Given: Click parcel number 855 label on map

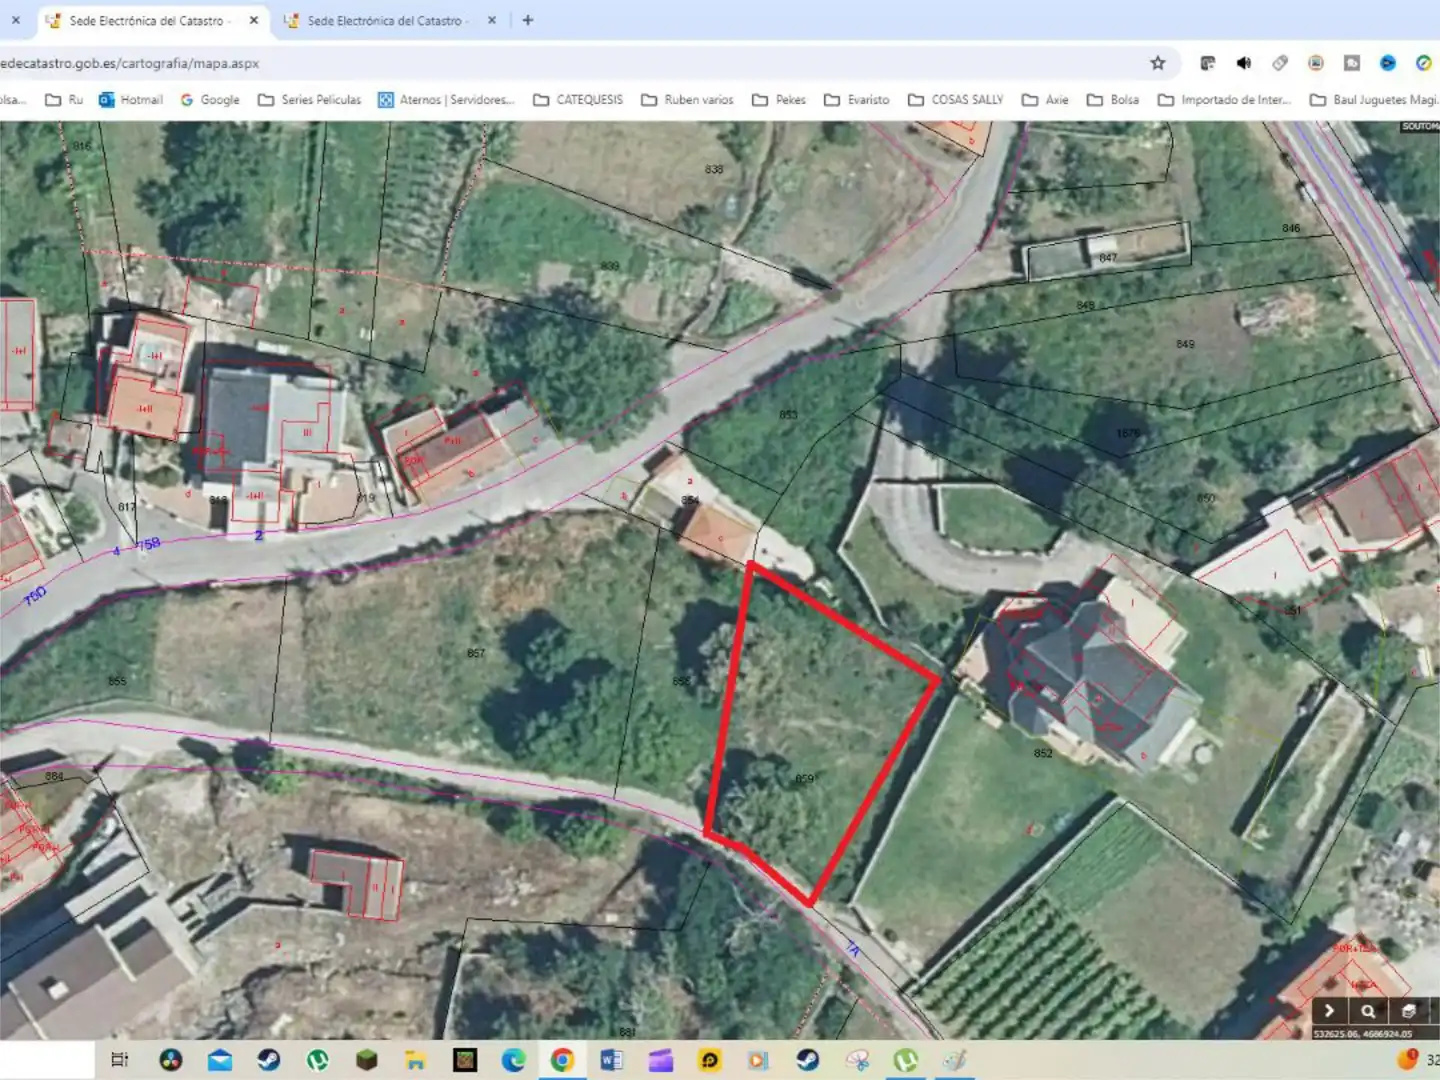Looking at the screenshot, I should [117, 681].
